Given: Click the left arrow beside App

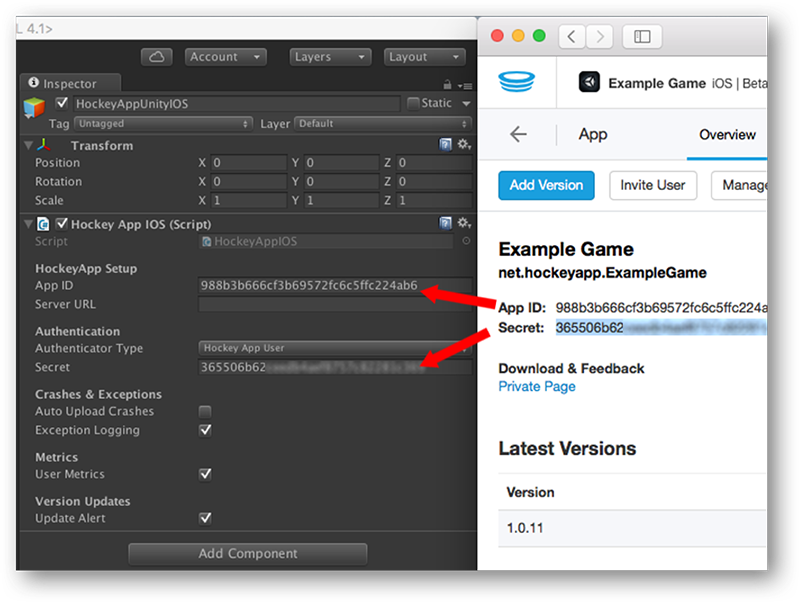Looking at the screenshot, I should 518,135.
